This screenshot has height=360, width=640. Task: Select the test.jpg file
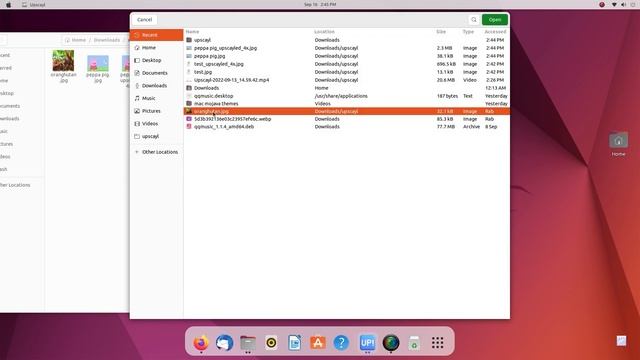tap(347, 72)
